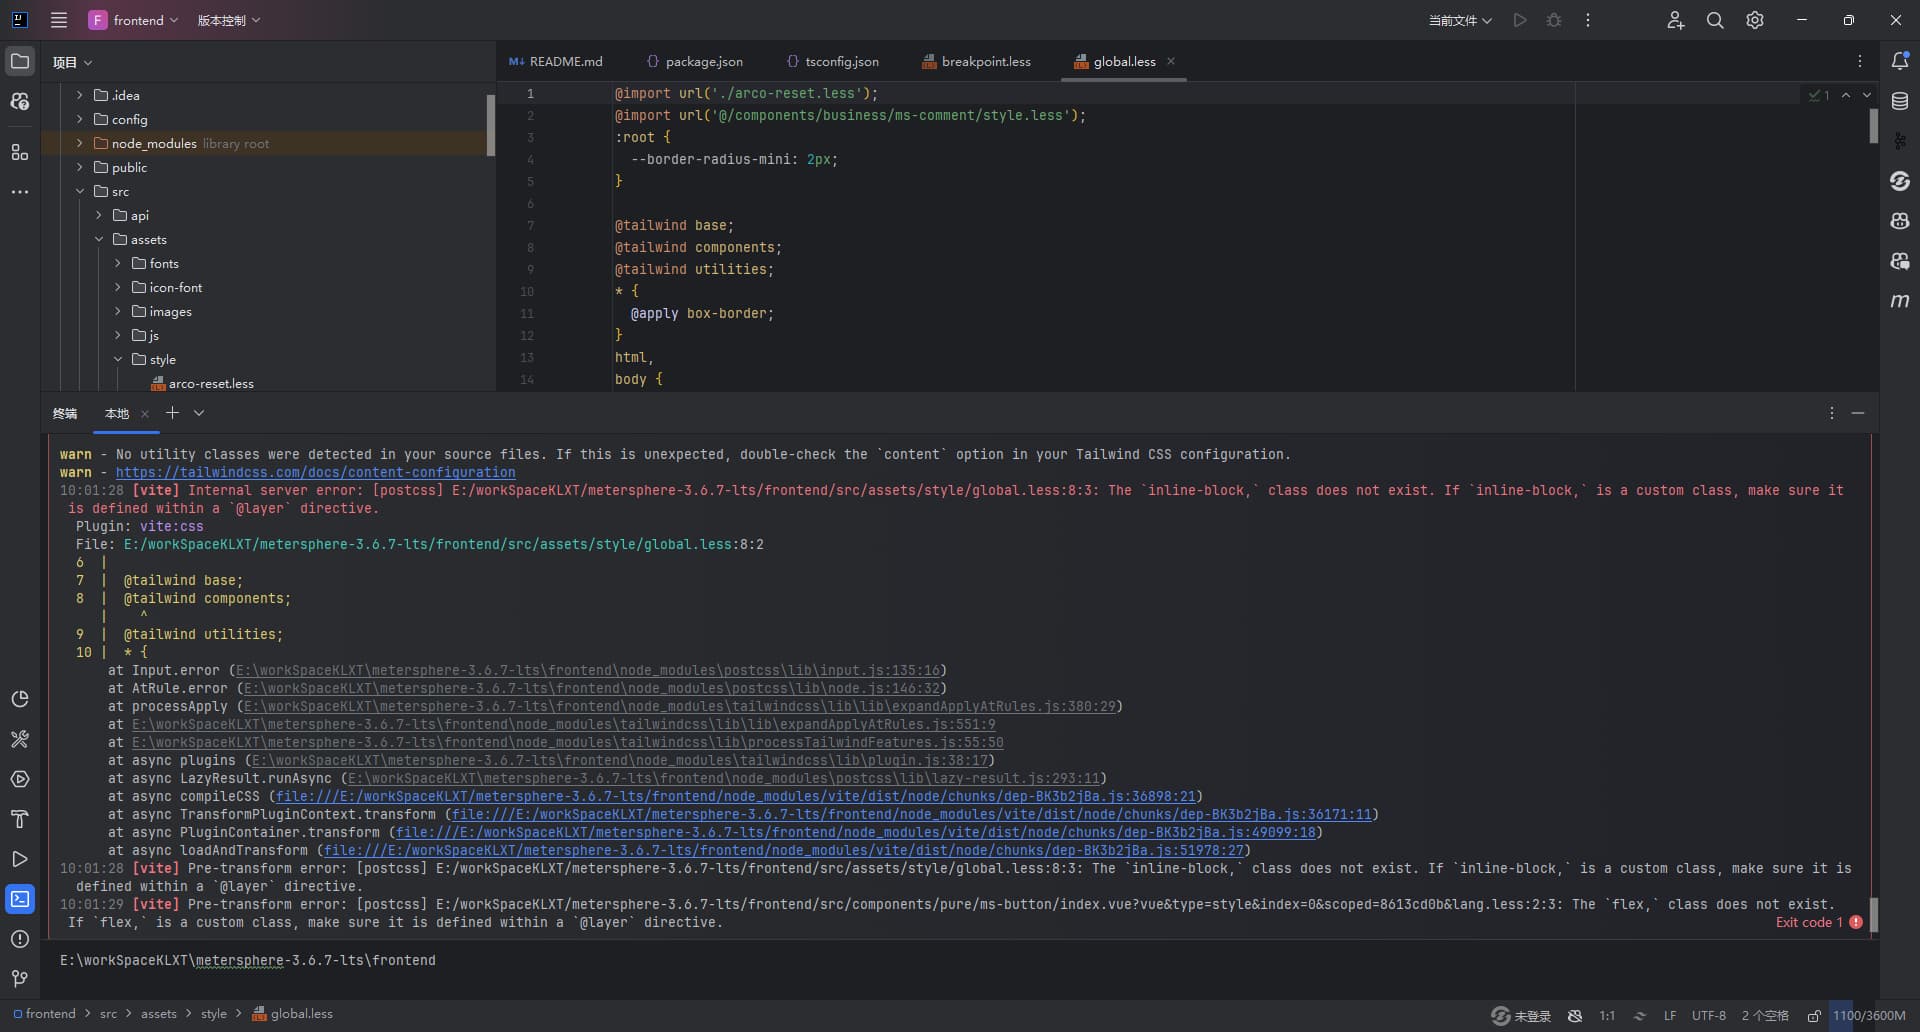Image resolution: width=1920 pixels, height=1032 pixels.
Task: Open the Terminal tool window icon
Action: coord(20,899)
